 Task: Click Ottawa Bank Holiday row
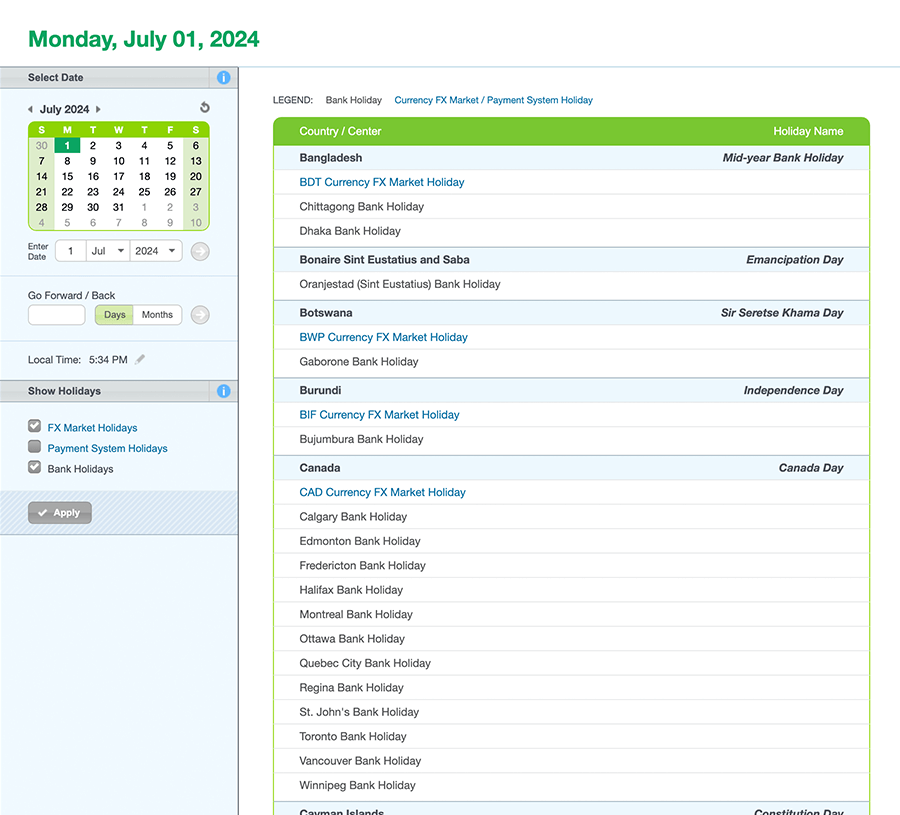click(571, 638)
